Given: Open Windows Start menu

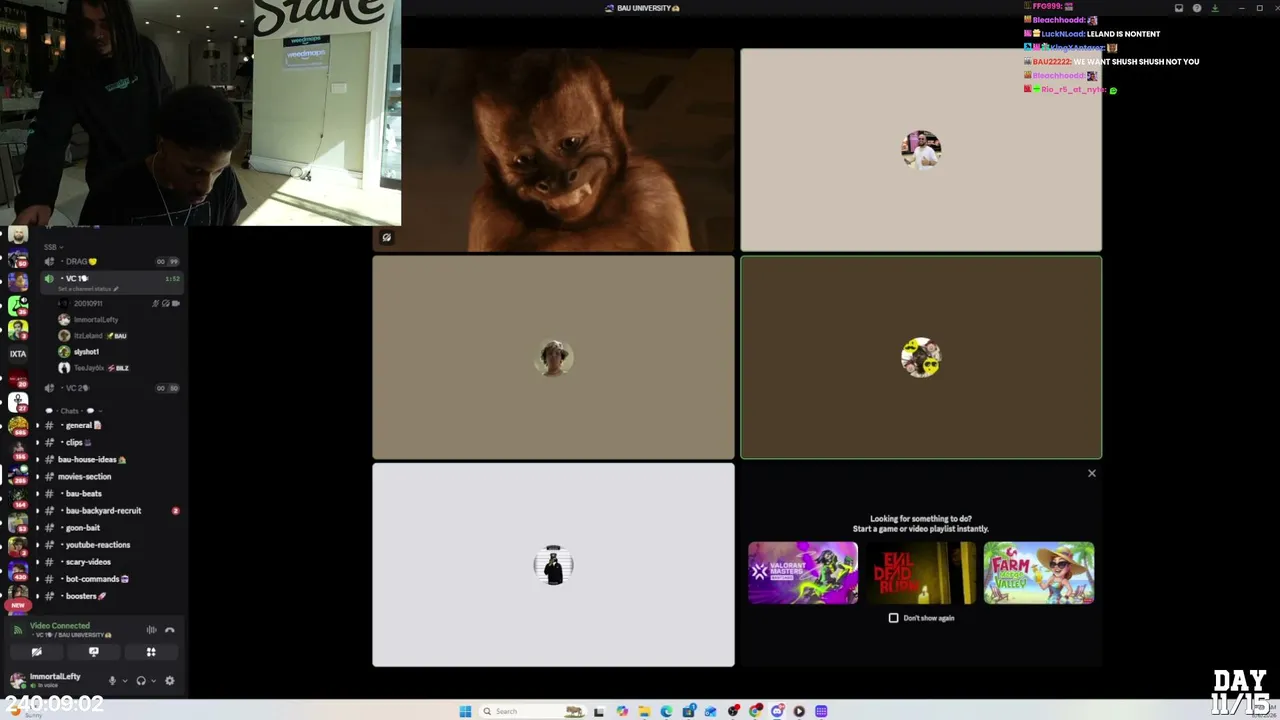Looking at the screenshot, I should 465,711.
